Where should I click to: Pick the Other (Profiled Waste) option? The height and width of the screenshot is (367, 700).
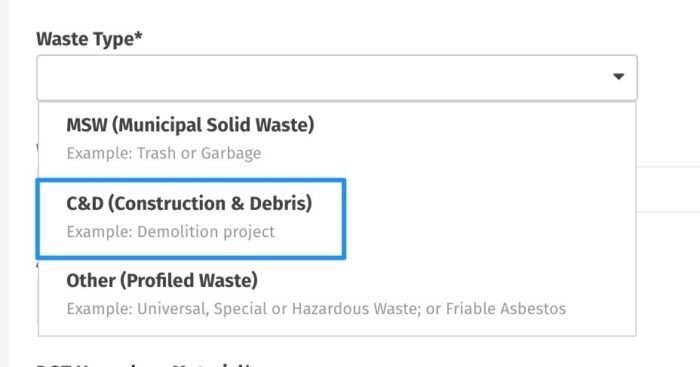point(337,295)
